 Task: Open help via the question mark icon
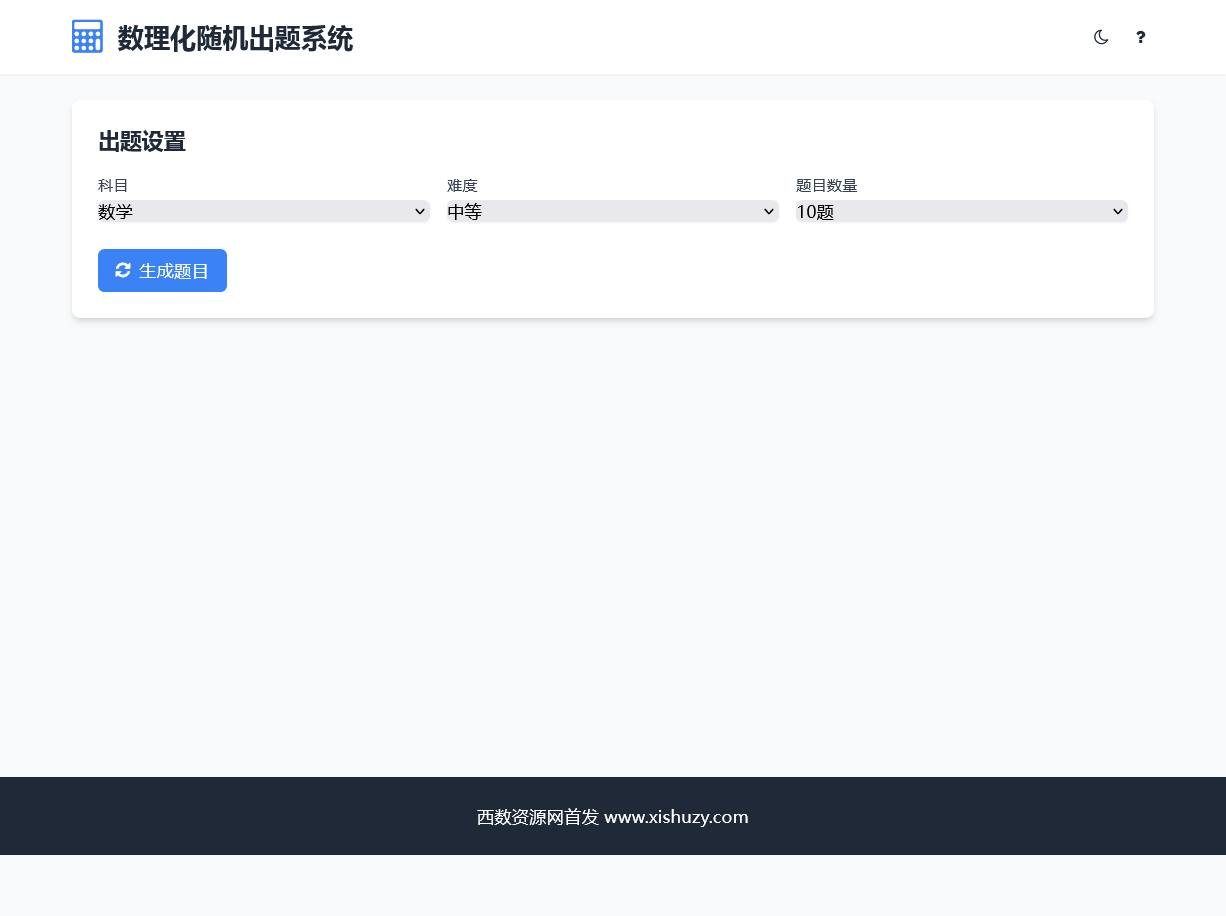pos(1140,37)
